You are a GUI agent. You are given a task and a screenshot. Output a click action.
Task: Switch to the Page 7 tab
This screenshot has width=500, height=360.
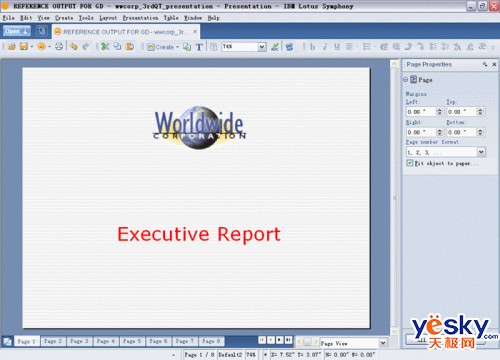tap(185, 341)
